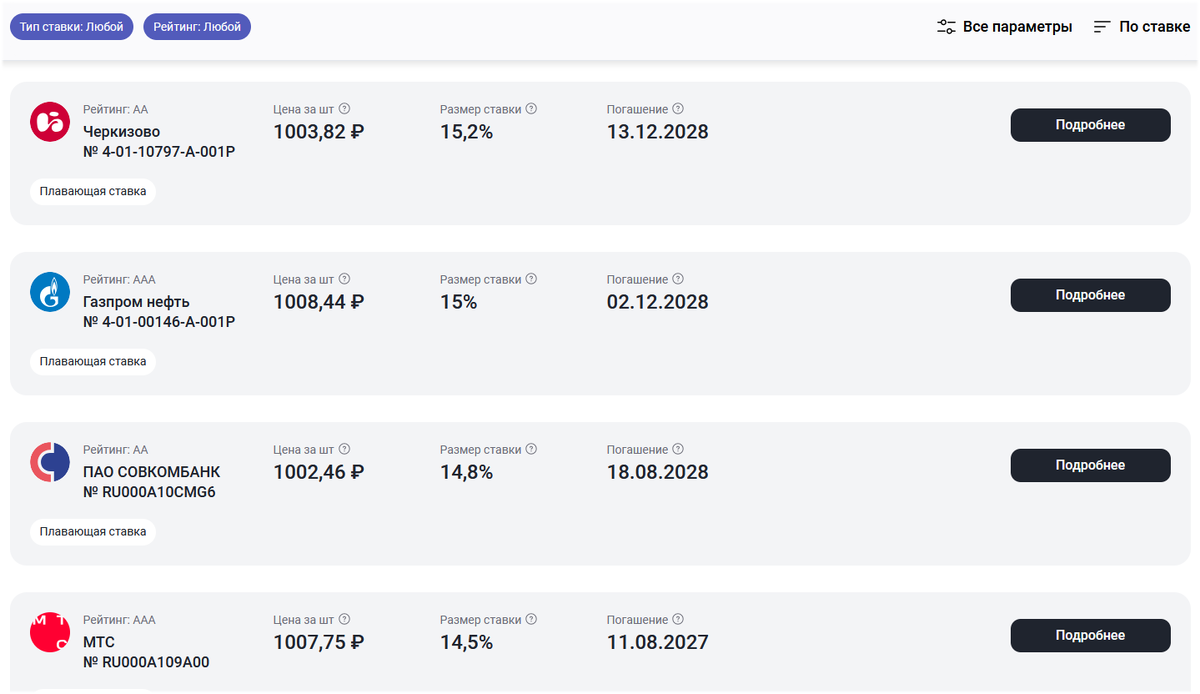Select the МТС issuer name
This screenshot has height=694, width=1200.
tap(99, 641)
